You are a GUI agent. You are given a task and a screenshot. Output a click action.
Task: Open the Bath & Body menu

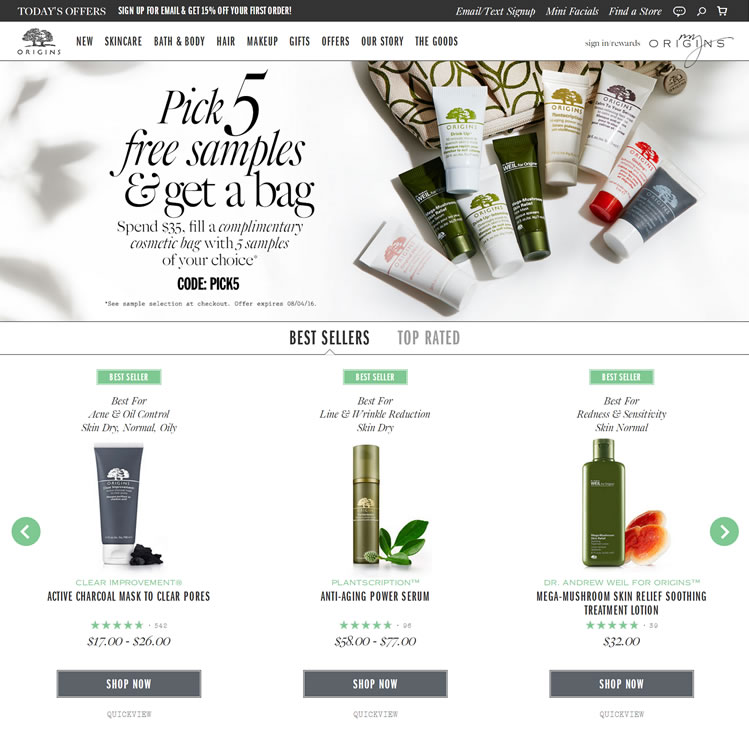point(179,42)
